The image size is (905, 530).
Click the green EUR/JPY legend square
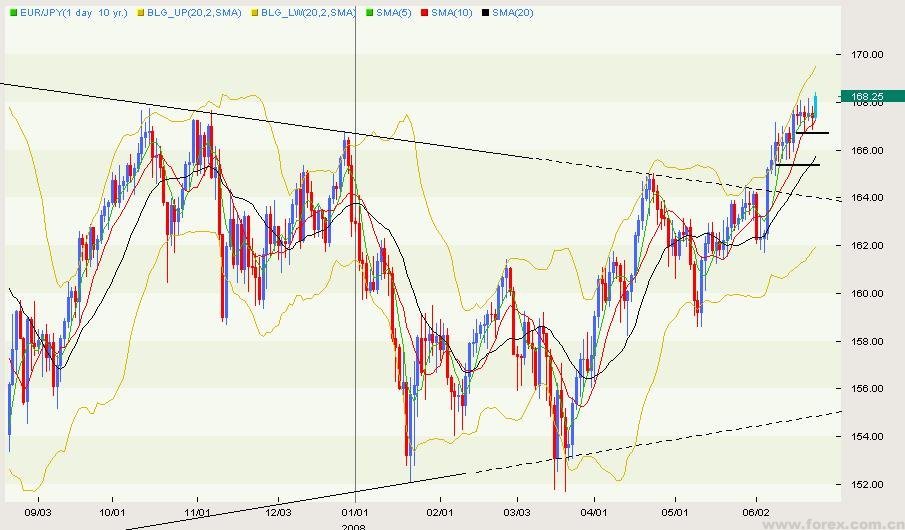pos(14,12)
